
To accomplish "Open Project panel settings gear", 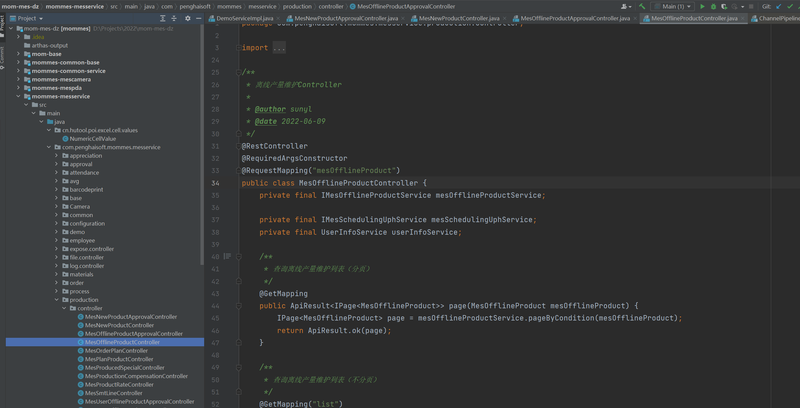I will [187, 18].
